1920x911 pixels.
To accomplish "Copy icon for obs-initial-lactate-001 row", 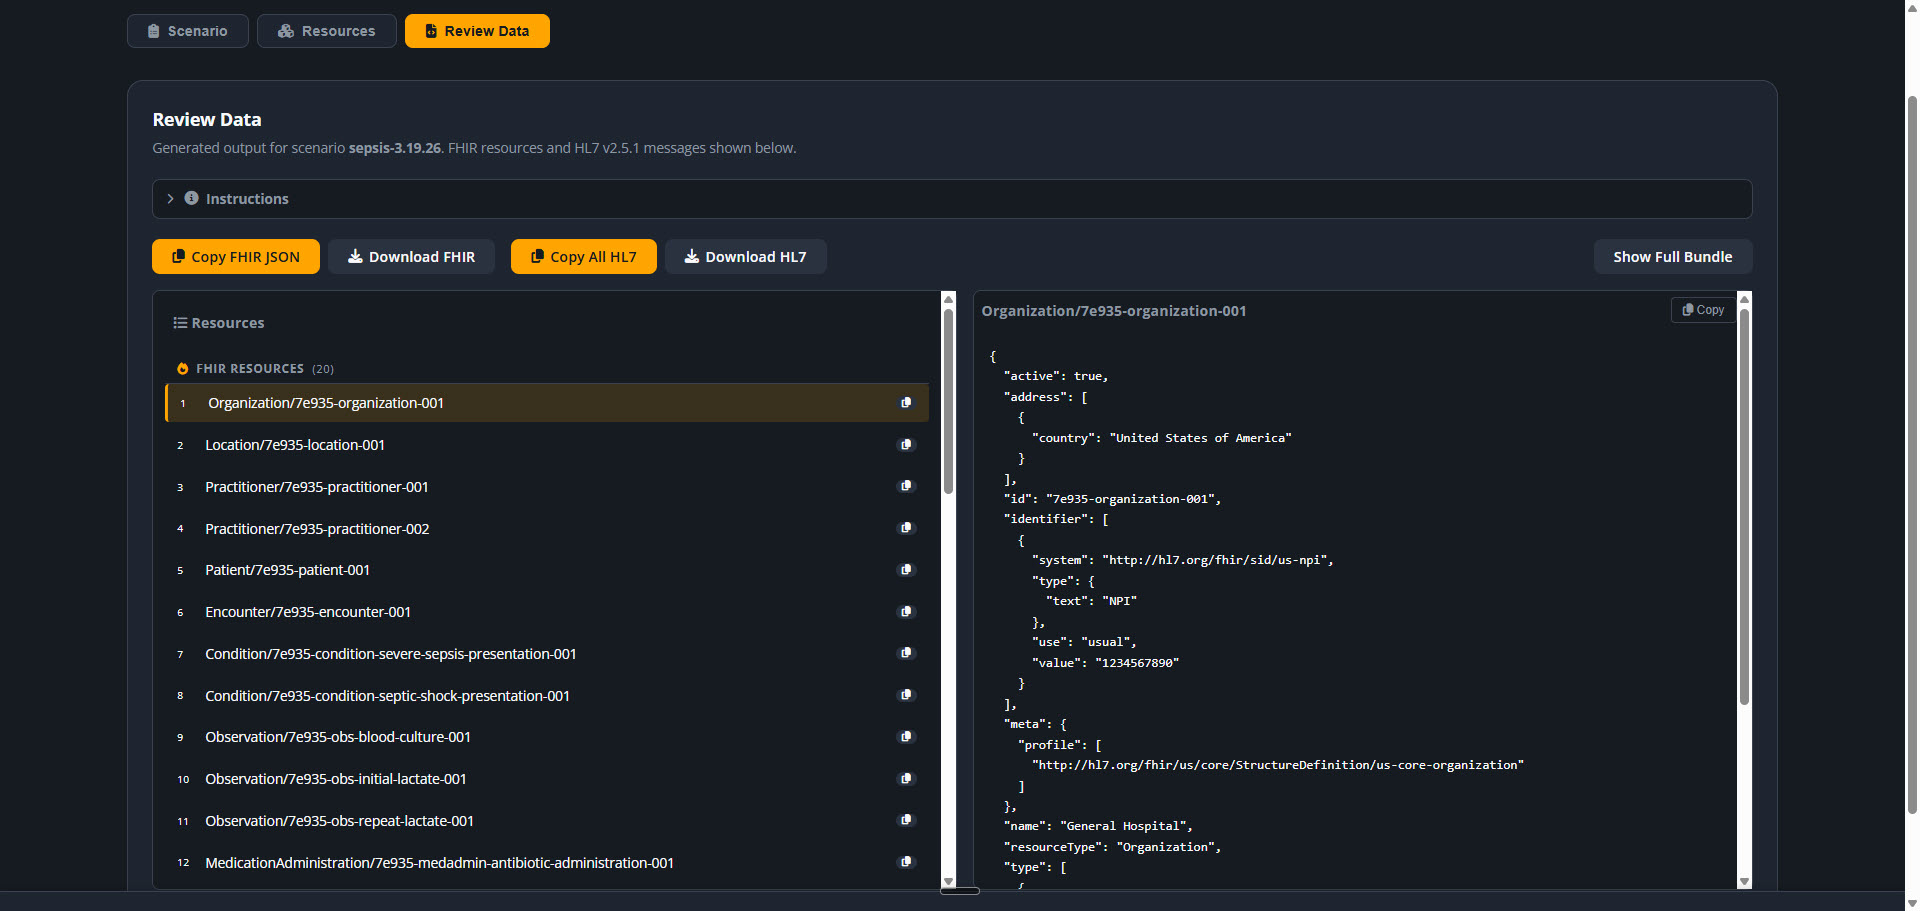I will [906, 778].
